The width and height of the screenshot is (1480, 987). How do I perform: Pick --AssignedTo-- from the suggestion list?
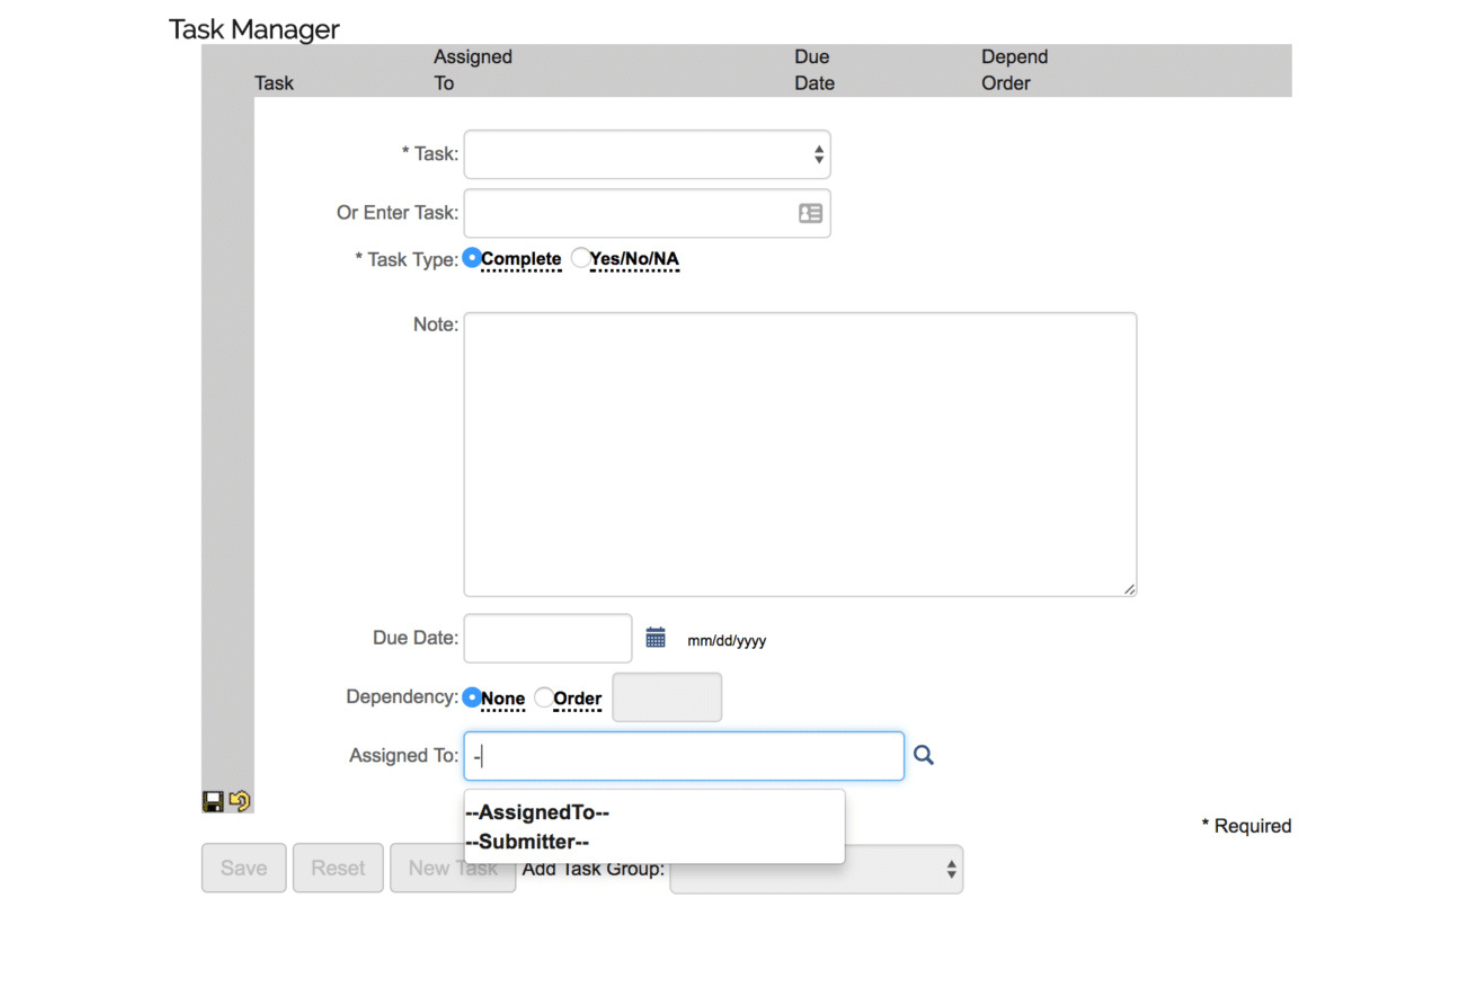coord(538,813)
